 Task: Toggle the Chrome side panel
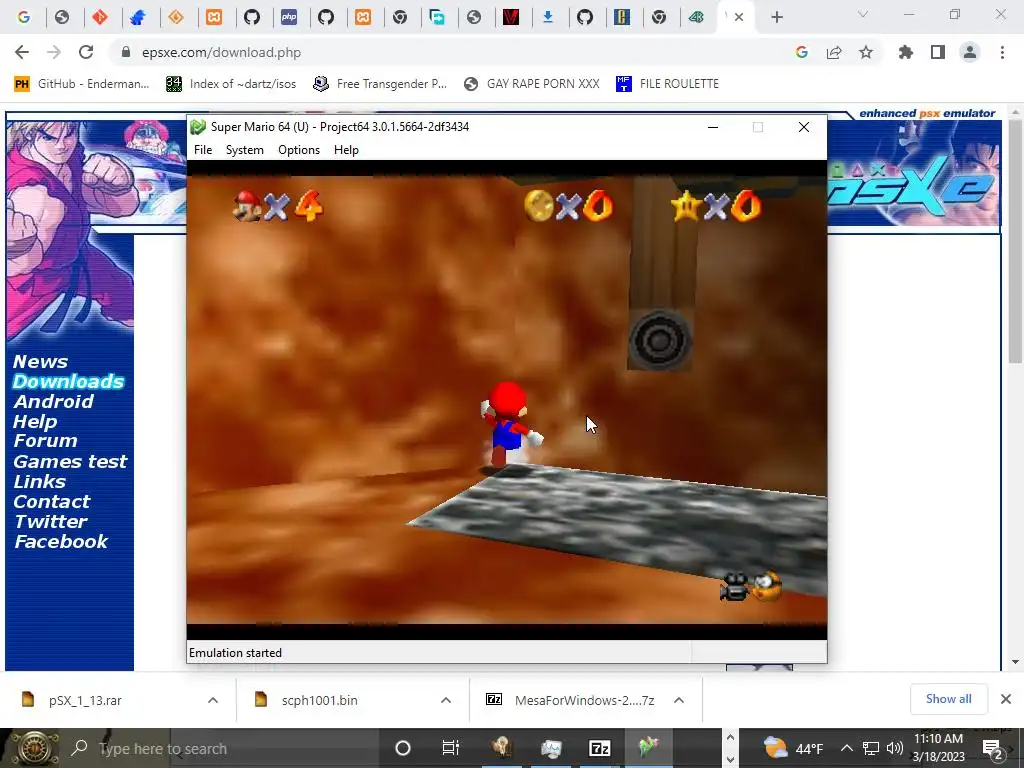pyautogui.click(x=938, y=52)
